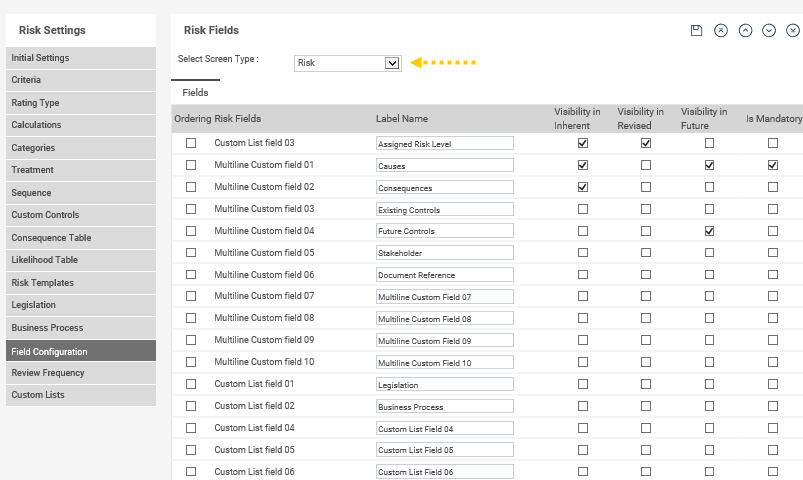Image resolution: width=803 pixels, height=480 pixels.
Task: Click the move-up chevron icon
Action: (745, 31)
